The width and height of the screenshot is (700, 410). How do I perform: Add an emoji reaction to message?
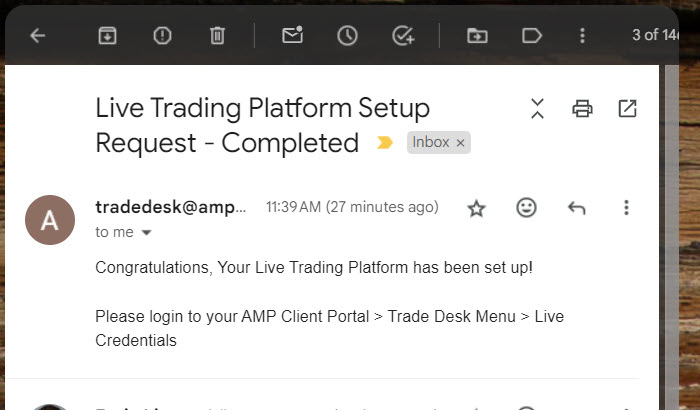[526, 208]
